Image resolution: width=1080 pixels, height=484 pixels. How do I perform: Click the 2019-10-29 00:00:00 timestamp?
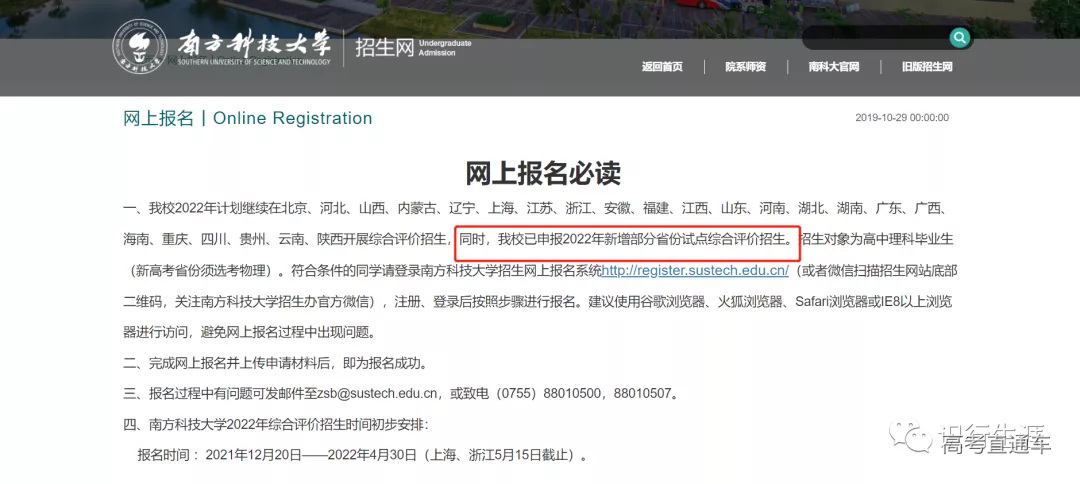(902, 118)
